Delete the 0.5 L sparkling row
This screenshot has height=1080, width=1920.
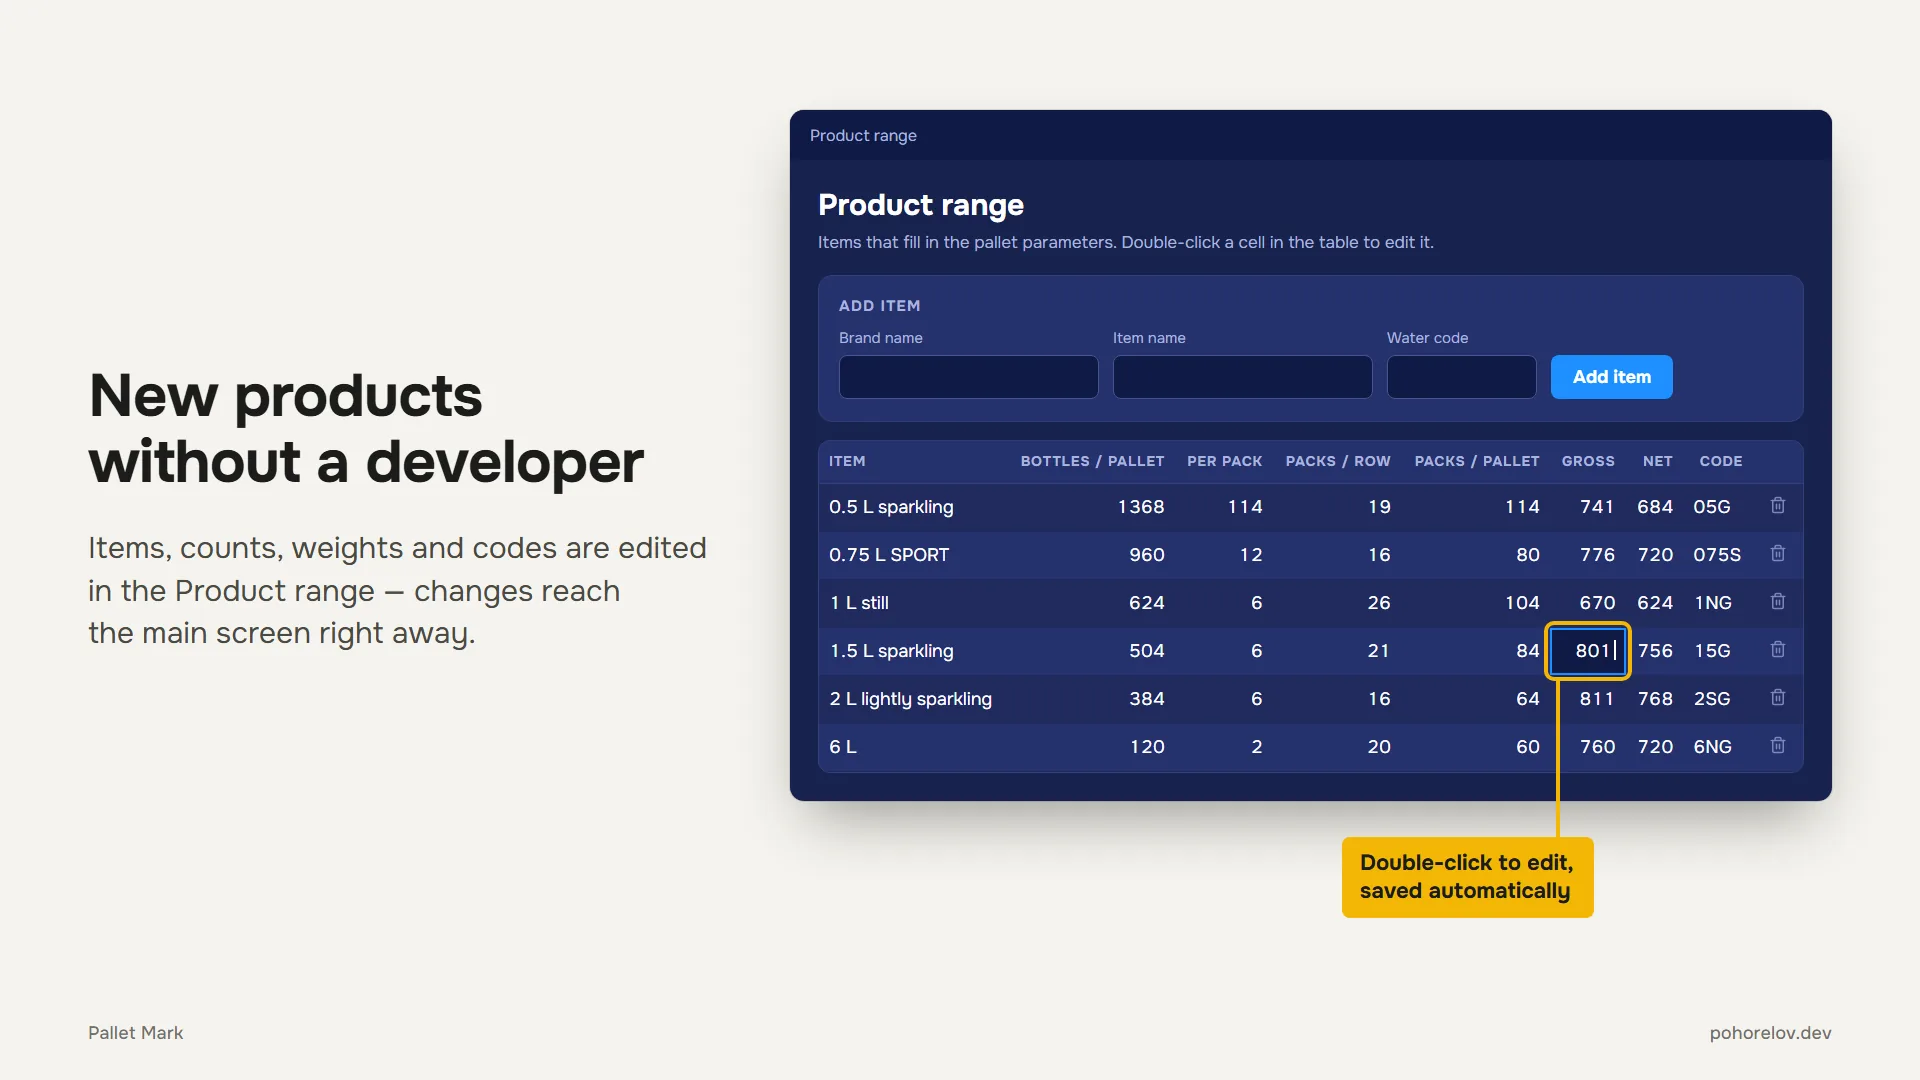pos(1778,506)
